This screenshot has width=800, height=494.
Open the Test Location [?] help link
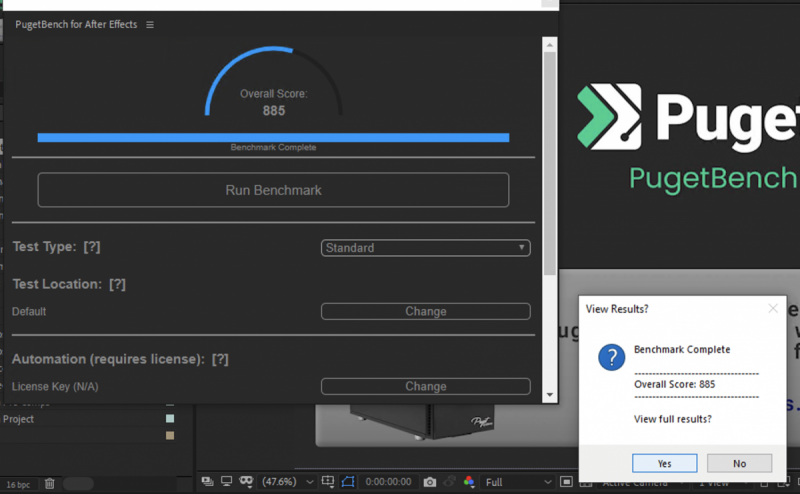(117, 284)
